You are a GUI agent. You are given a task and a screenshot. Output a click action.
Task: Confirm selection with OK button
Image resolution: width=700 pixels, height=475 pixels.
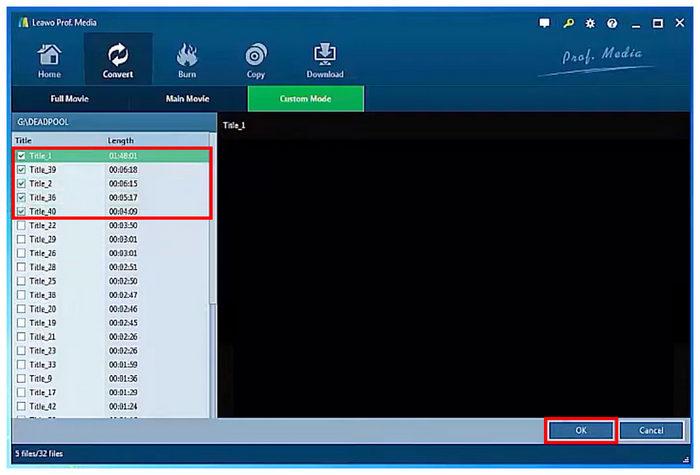[581, 430]
